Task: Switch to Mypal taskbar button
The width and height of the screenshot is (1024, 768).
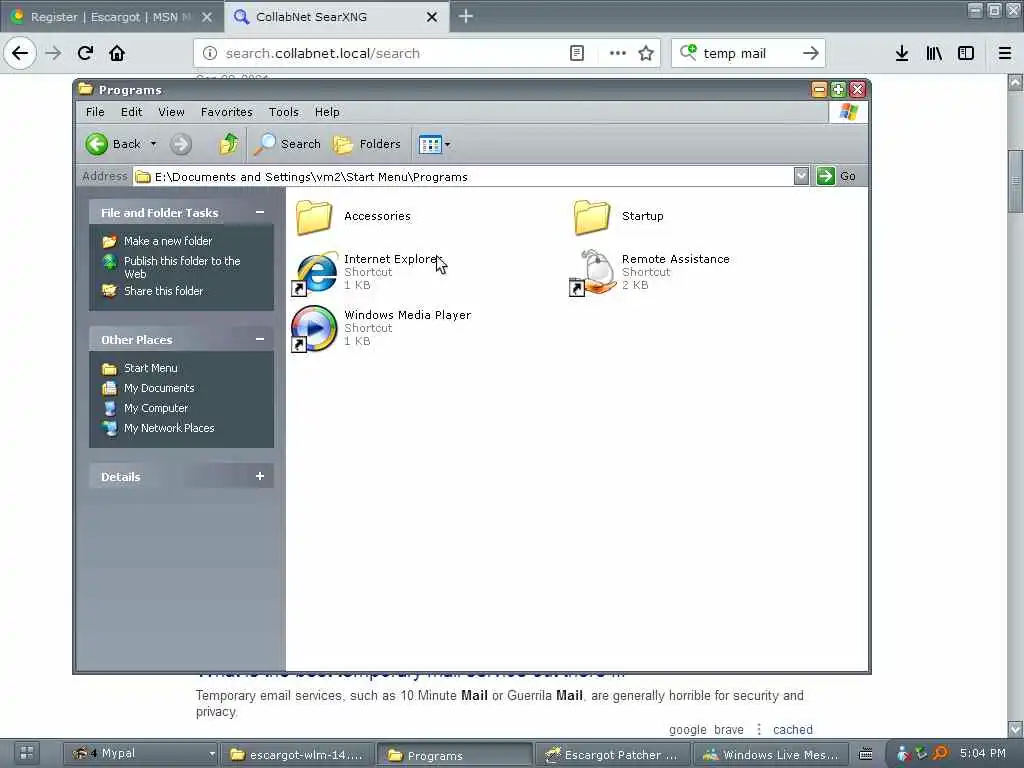Action: coord(142,754)
